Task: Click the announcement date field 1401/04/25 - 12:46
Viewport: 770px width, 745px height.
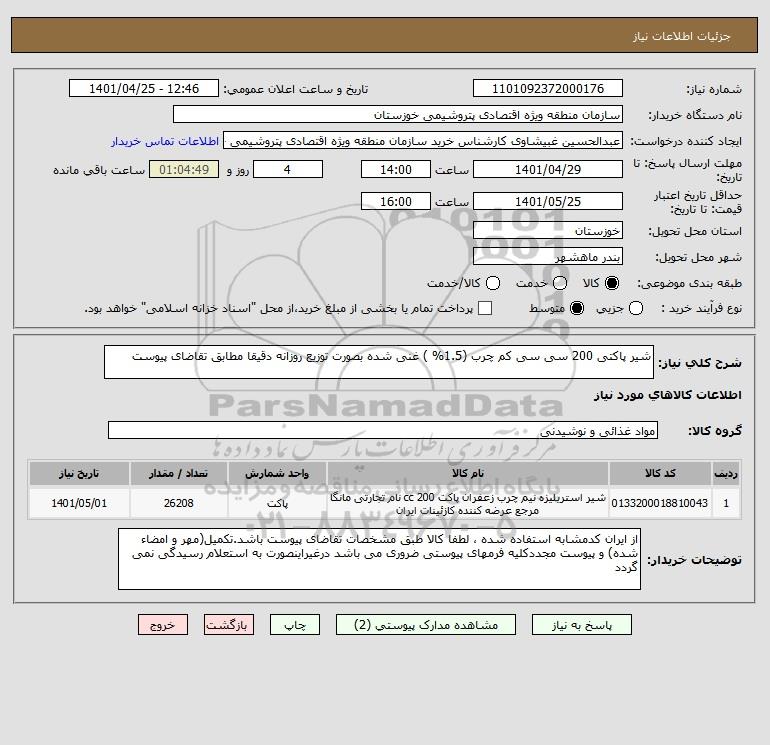Action: point(144,88)
